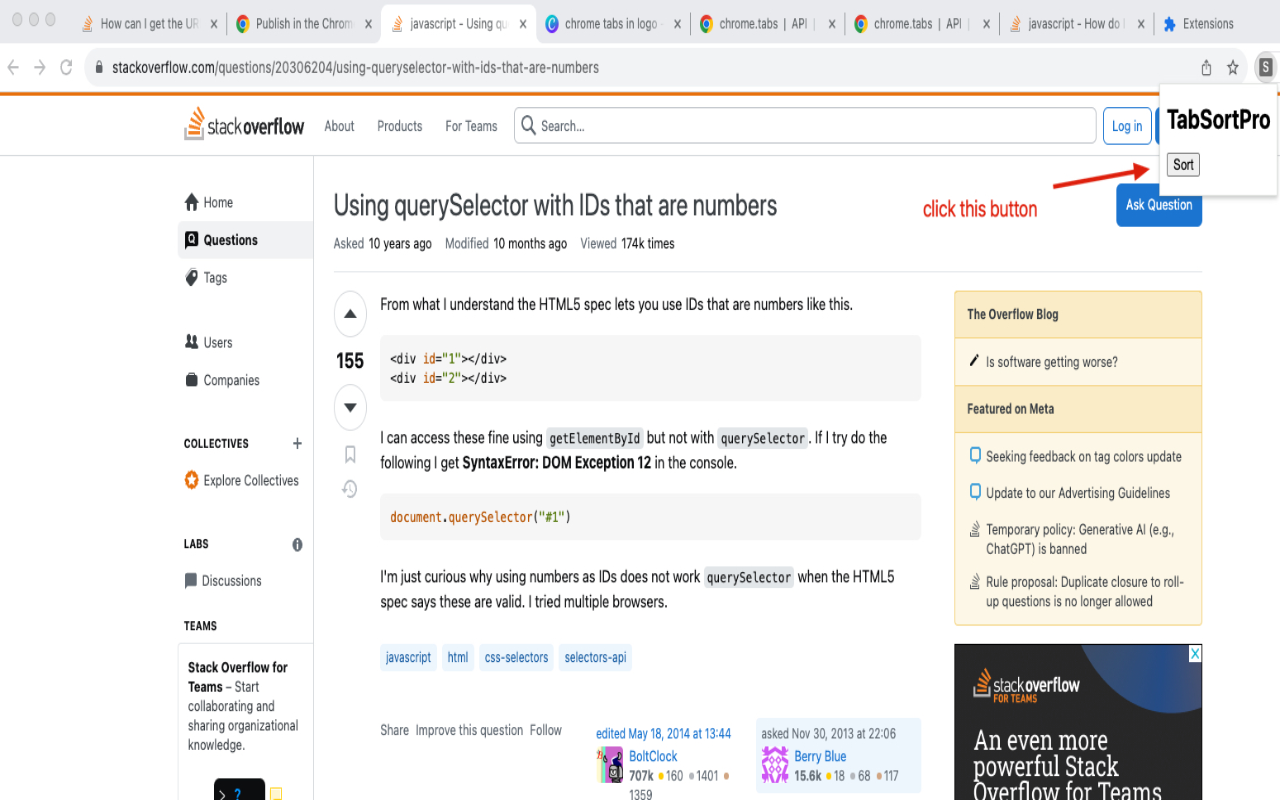Image resolution: width=1280 pixels, height=800 pixels.
Task: Open the question's activity history icon
Action: point(350,489)
